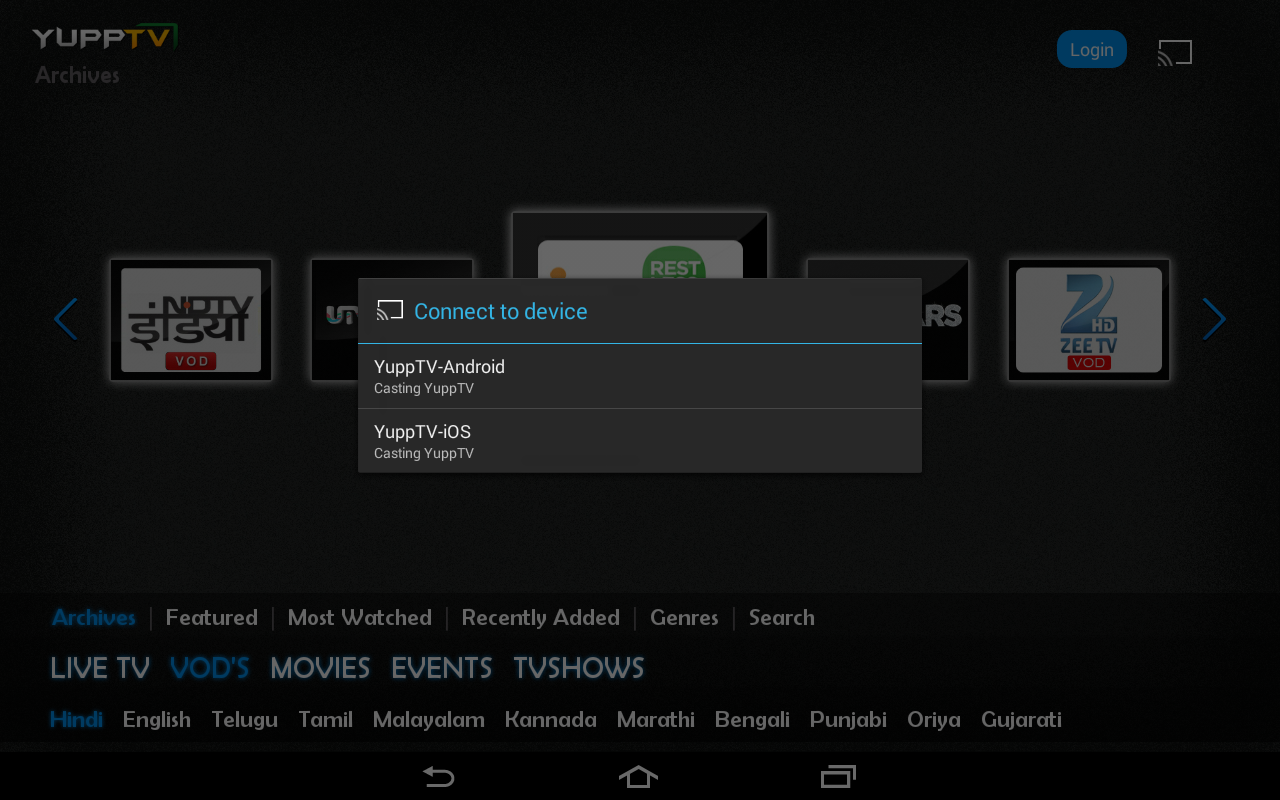This screenshot has width=1280, height=800.
Task: Select Tamil language filter
Action: coord(326,720)
